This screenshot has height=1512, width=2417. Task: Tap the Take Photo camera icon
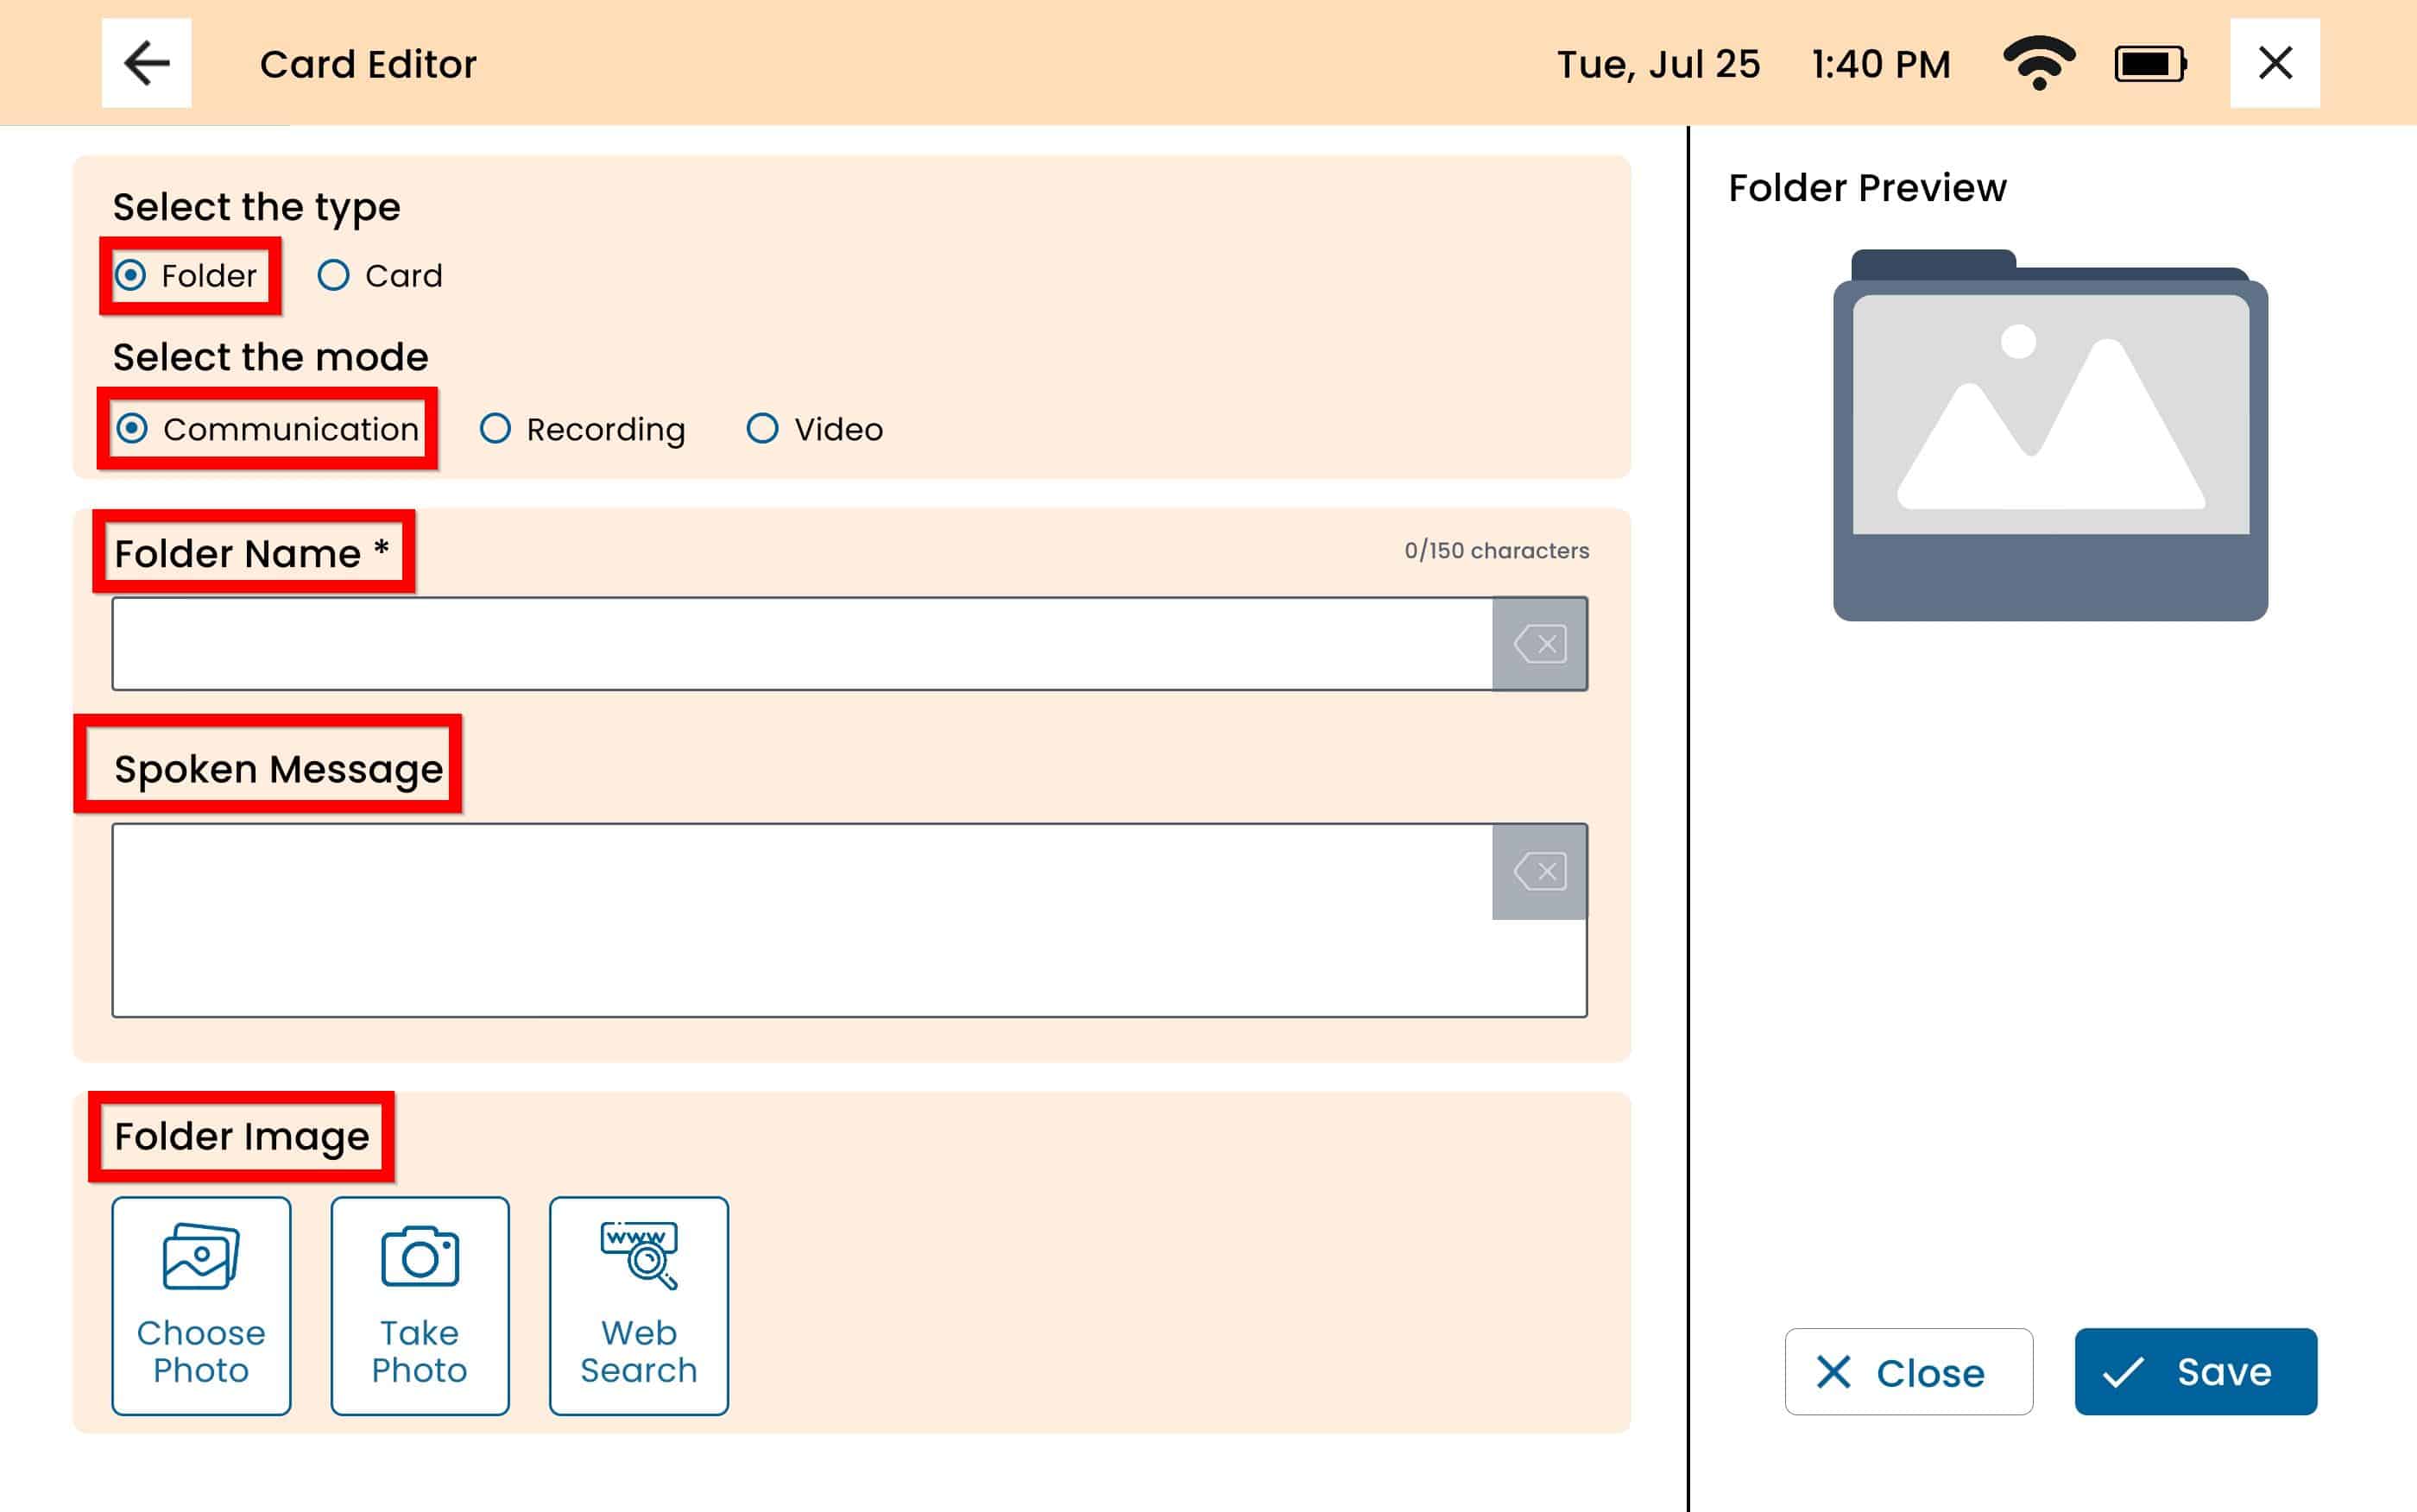click(420, 1305)
